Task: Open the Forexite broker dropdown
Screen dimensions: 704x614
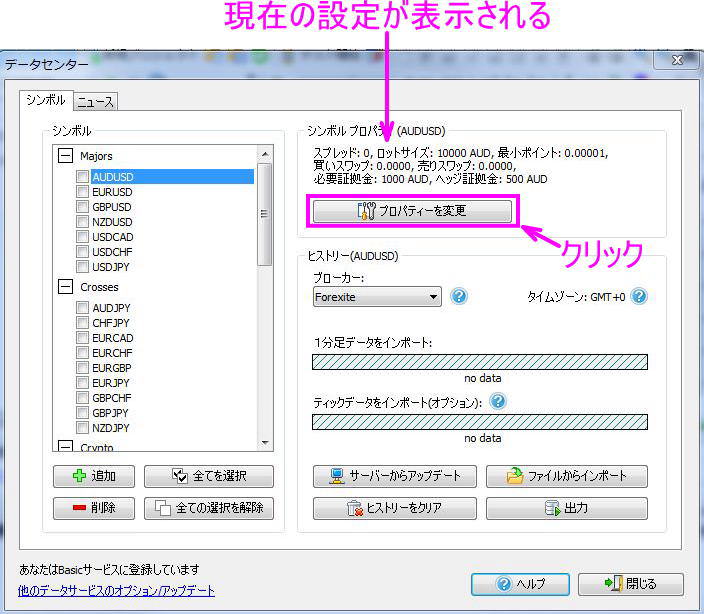Action: [x=377, y=297]
